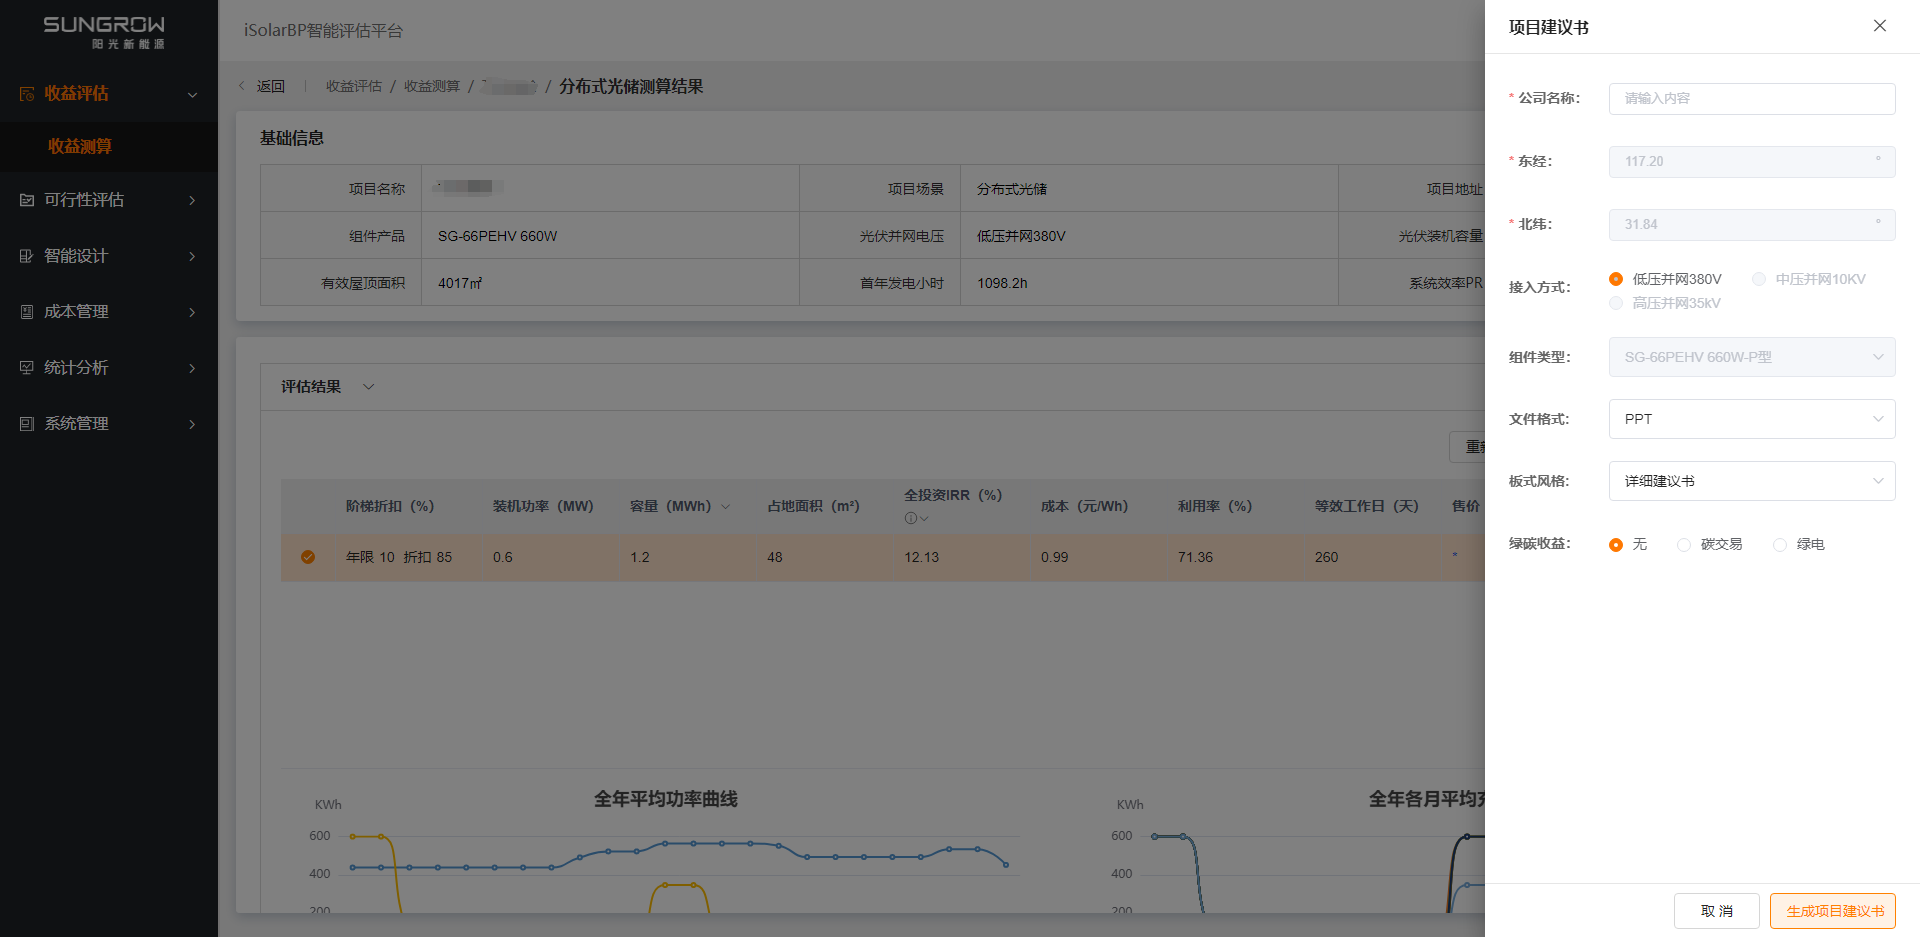Click the 成本管理 sidebar icon

coord(27,312)
